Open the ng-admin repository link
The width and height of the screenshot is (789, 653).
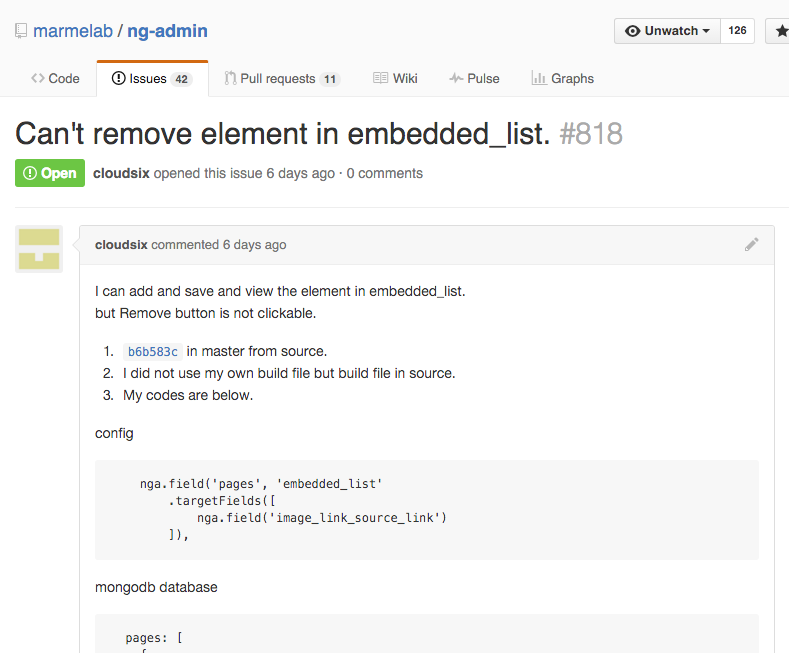pyautogui.click(x=167, y=31)
